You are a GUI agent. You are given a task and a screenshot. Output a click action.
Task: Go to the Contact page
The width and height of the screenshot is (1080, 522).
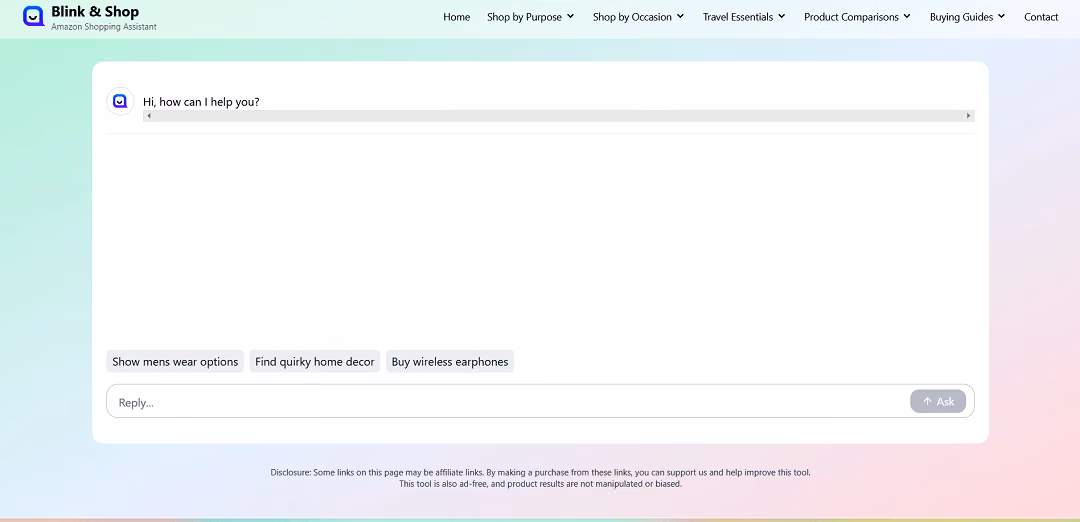point(1041,17)
